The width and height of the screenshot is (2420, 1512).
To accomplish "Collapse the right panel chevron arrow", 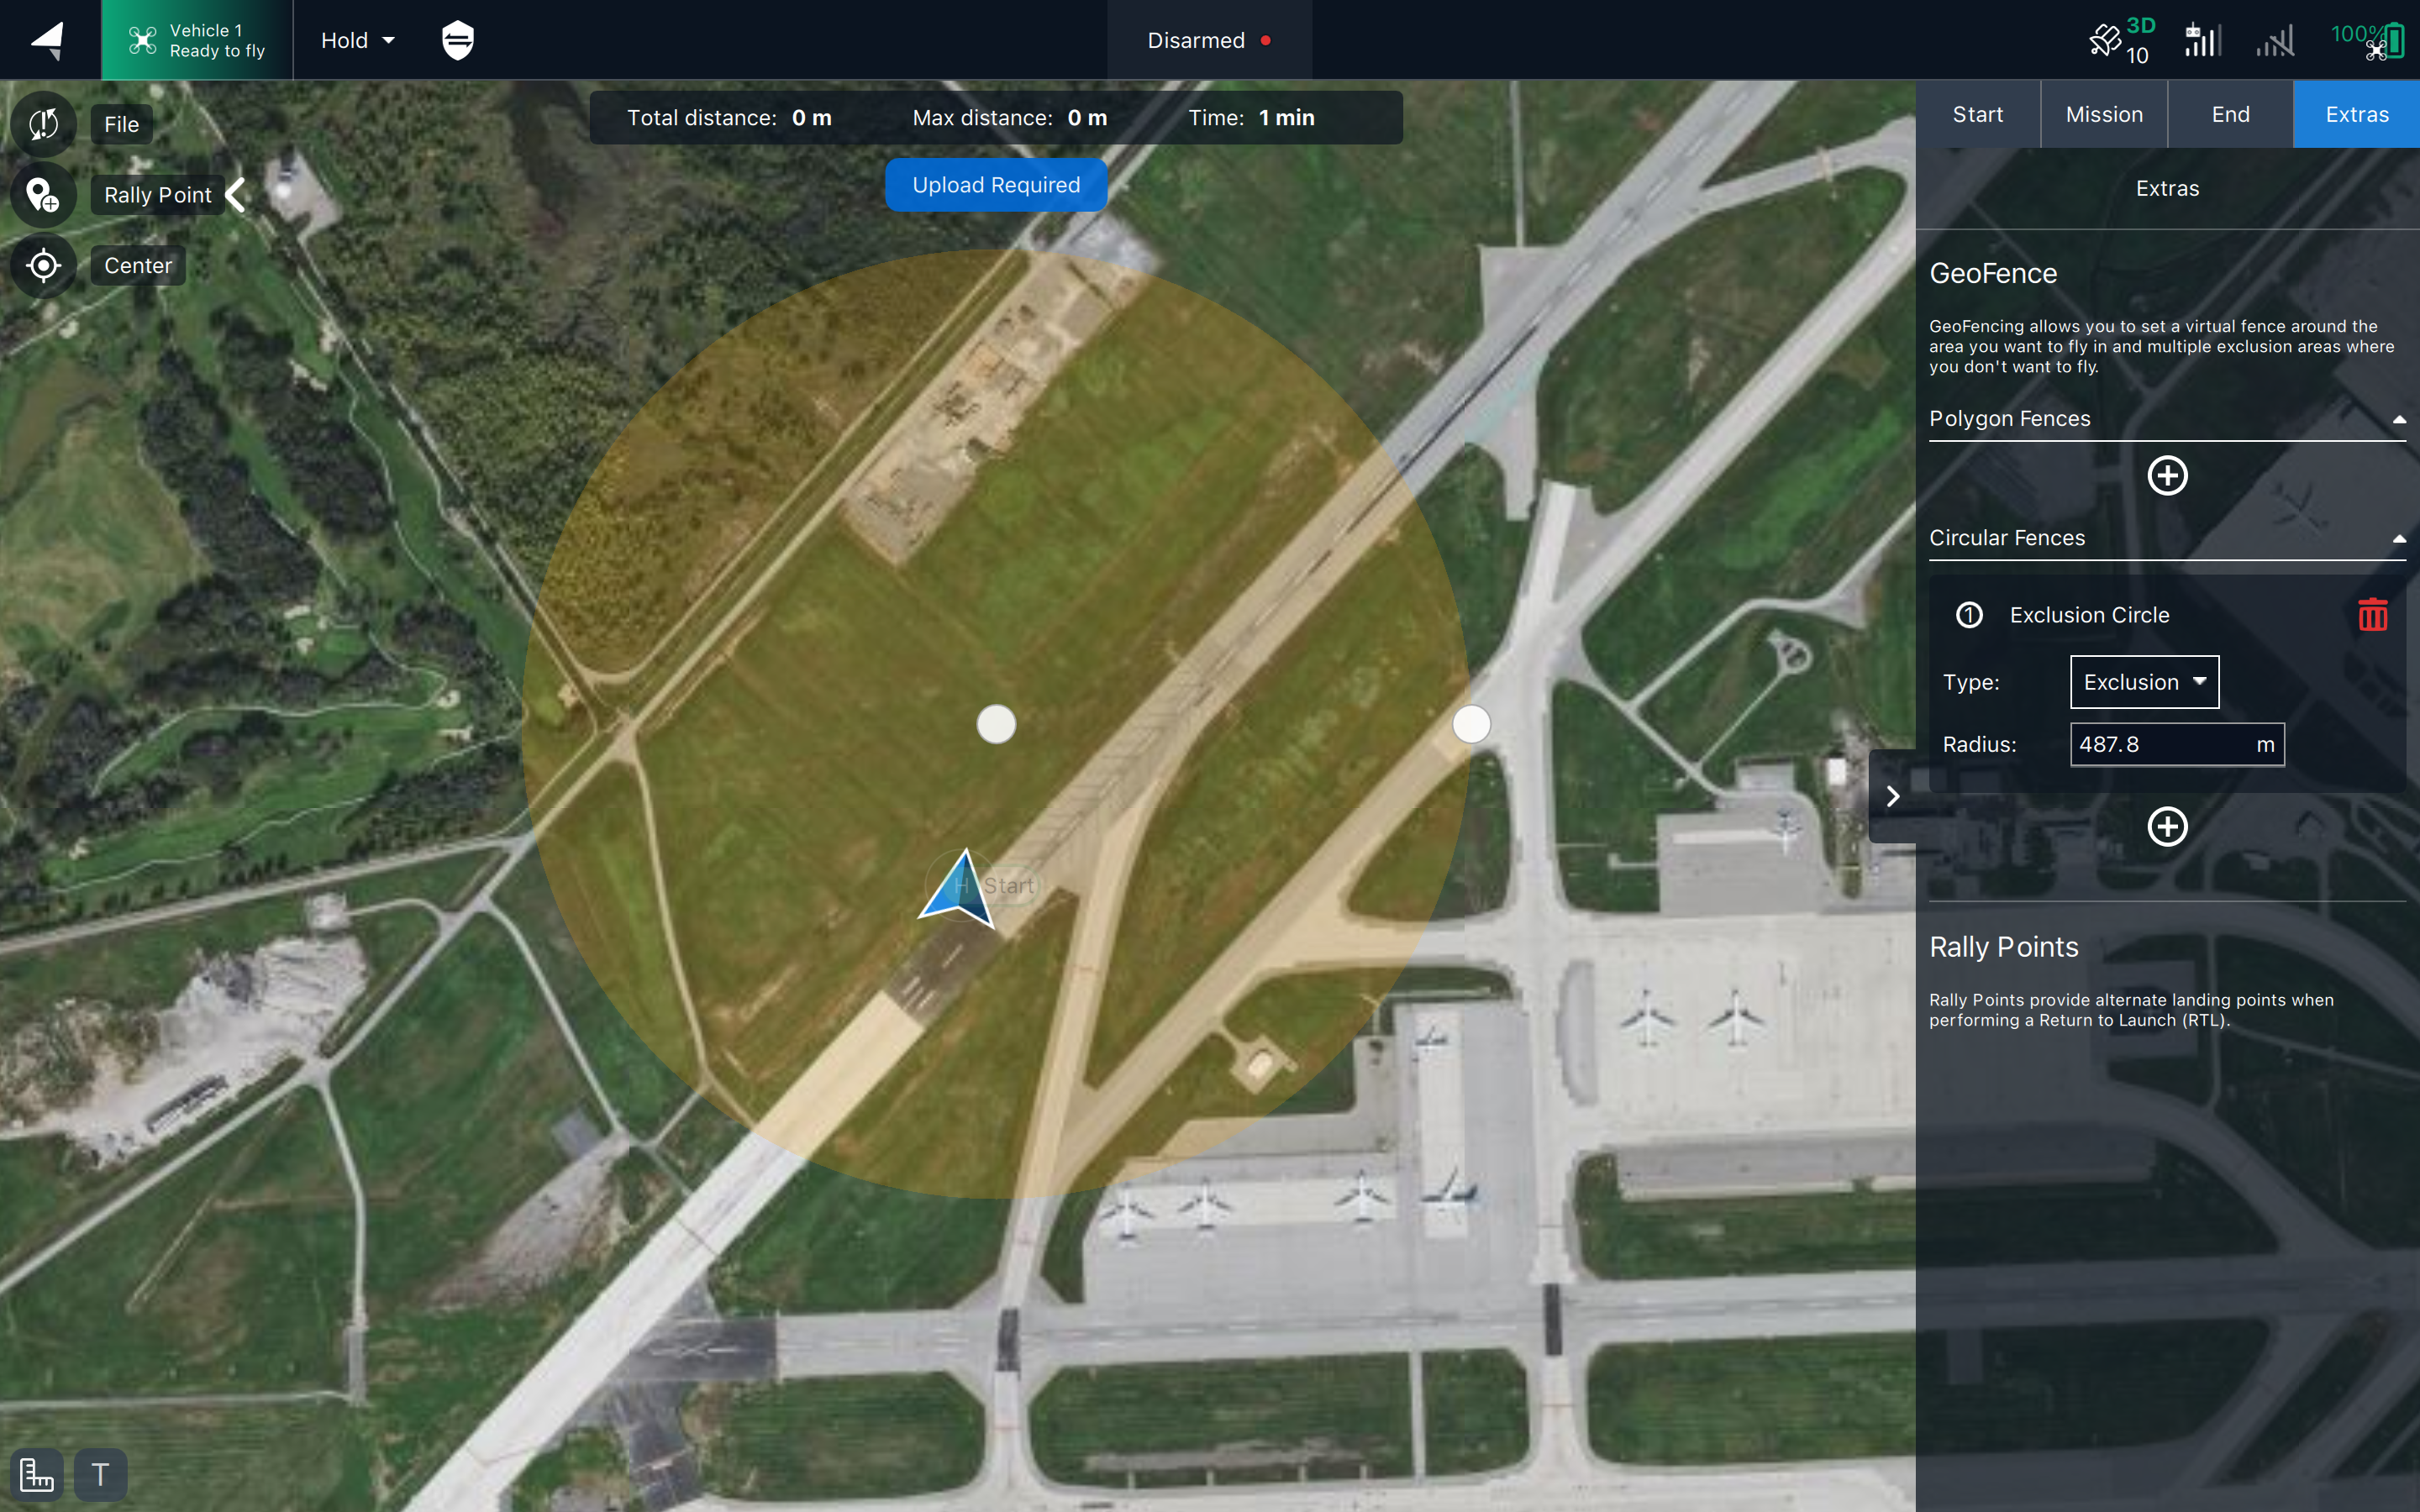I will click(1892, 796).
